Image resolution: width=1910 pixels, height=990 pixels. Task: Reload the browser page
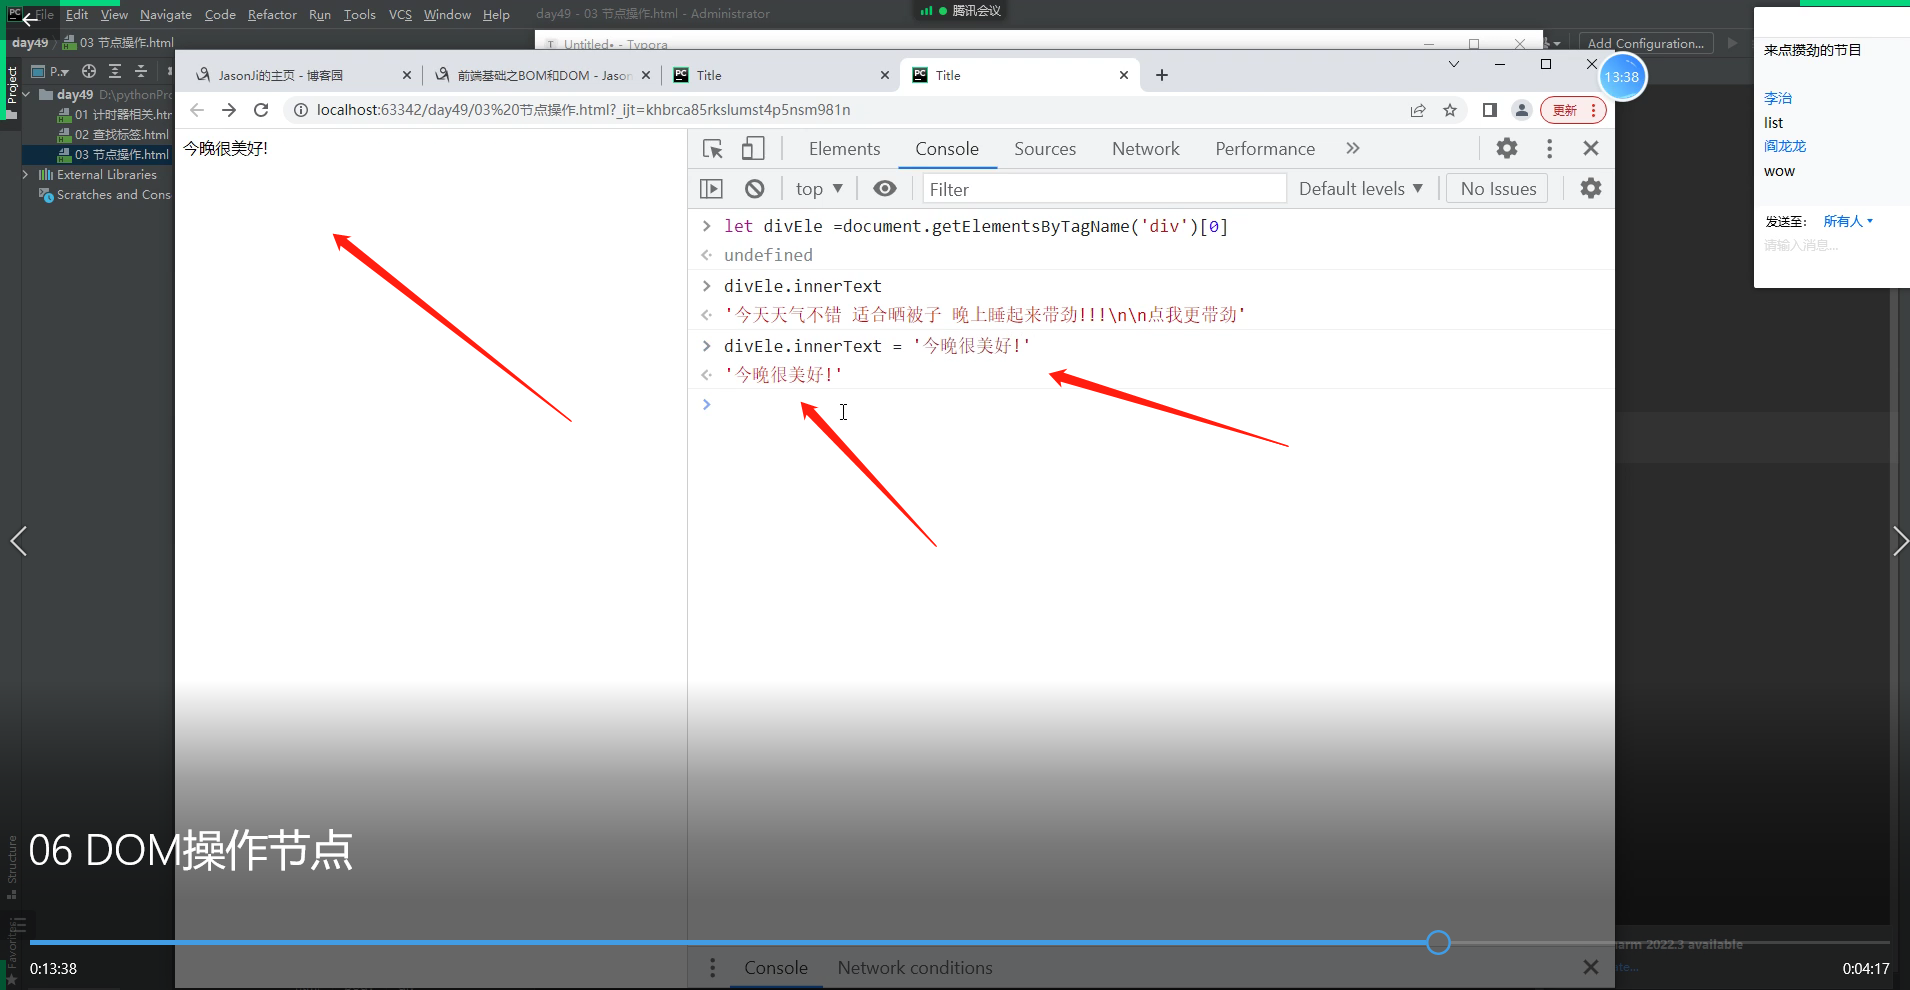[x=261, y=110]
